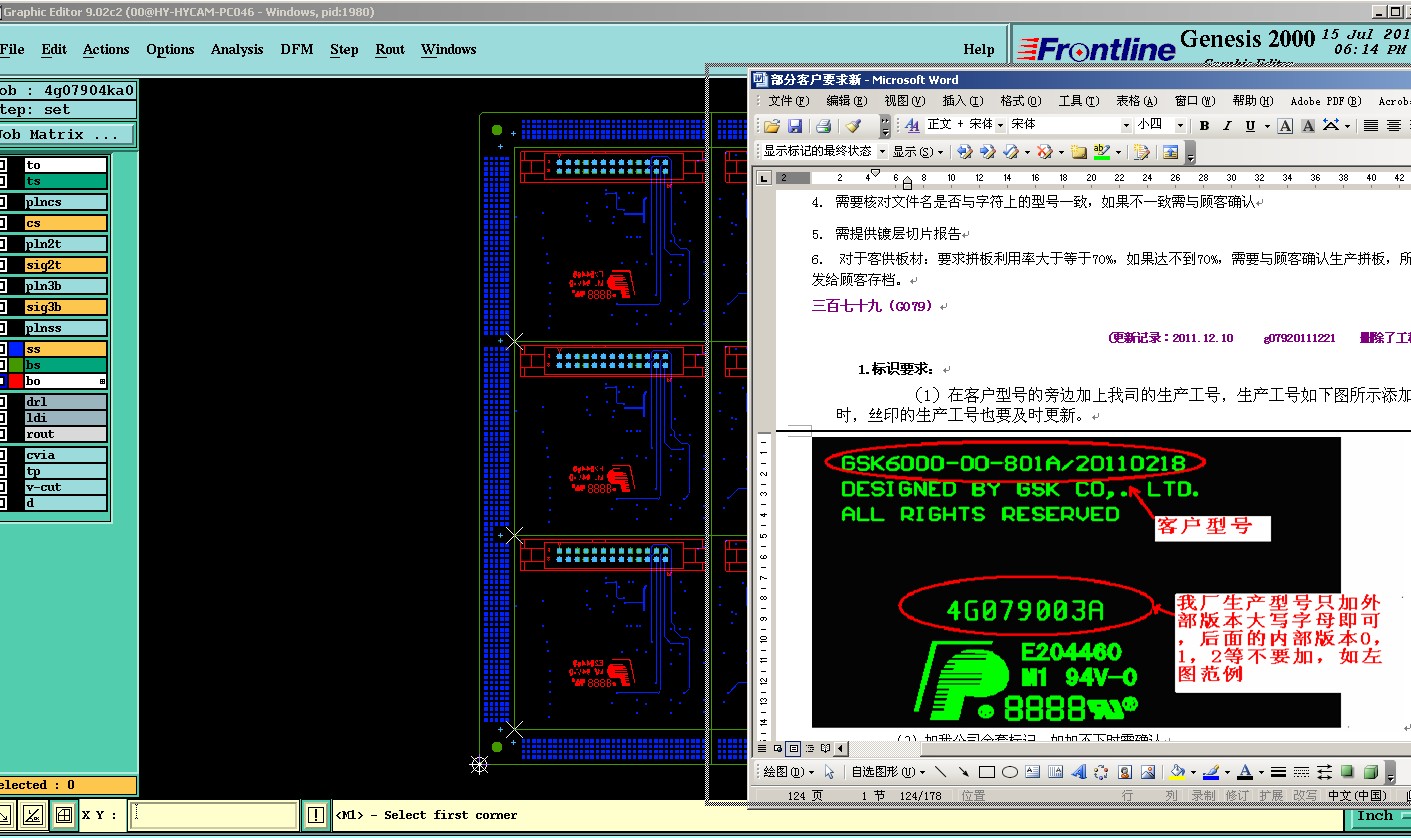Screen dimensions: 1411x838
Task: Toggle italic formatting in Word
Action: click(1227, 125)
